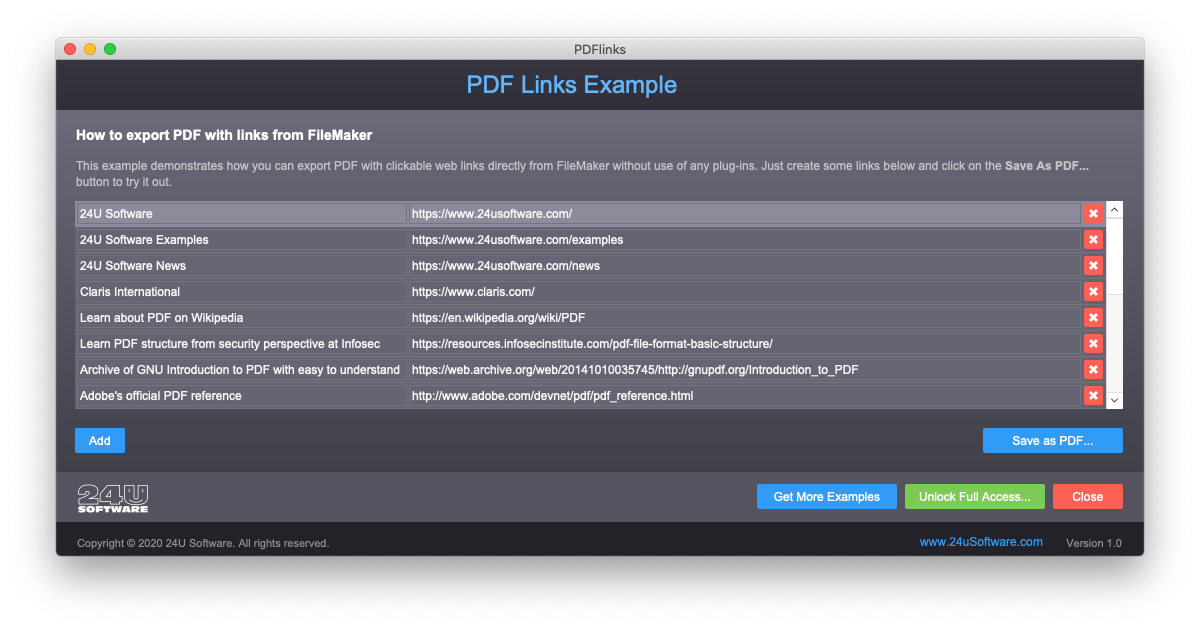Image resolution: width=1200 pixels, height=630 pixels.
Task: Close the PDF Links example
Action: [x=1087, y=496]
